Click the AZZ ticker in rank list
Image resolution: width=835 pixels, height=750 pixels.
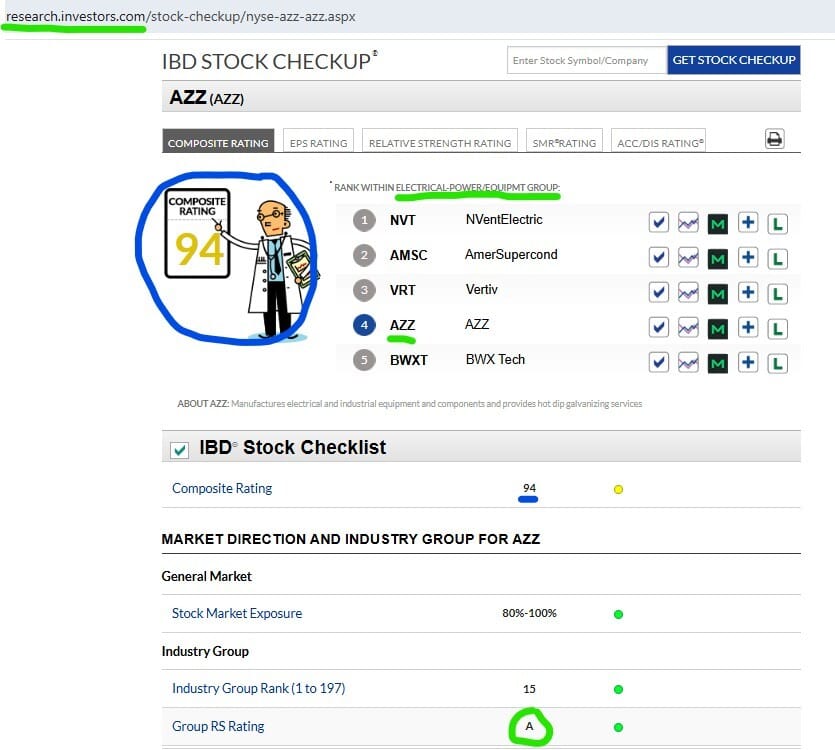coord(402,325)
